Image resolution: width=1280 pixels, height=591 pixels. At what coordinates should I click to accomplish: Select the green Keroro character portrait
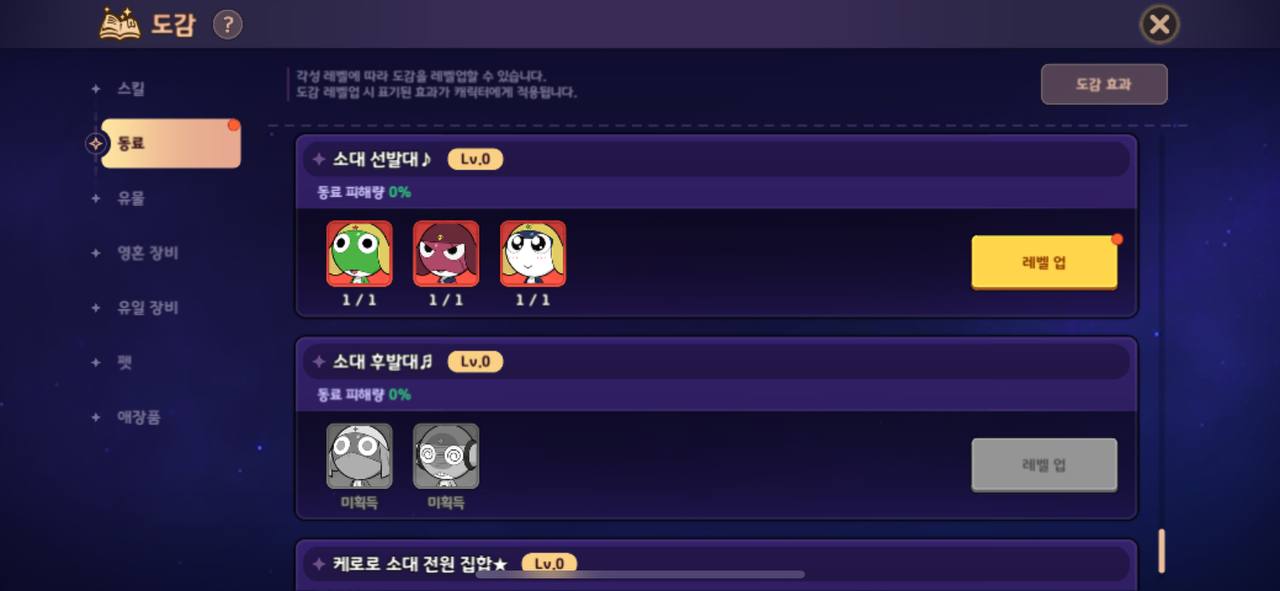(359, 254)
